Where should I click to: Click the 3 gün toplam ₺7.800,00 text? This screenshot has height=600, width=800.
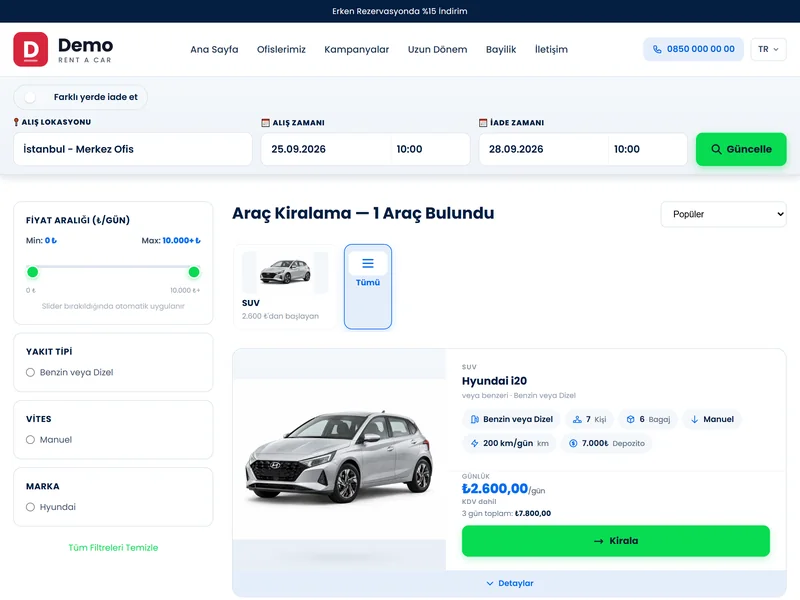pos(506,513)
